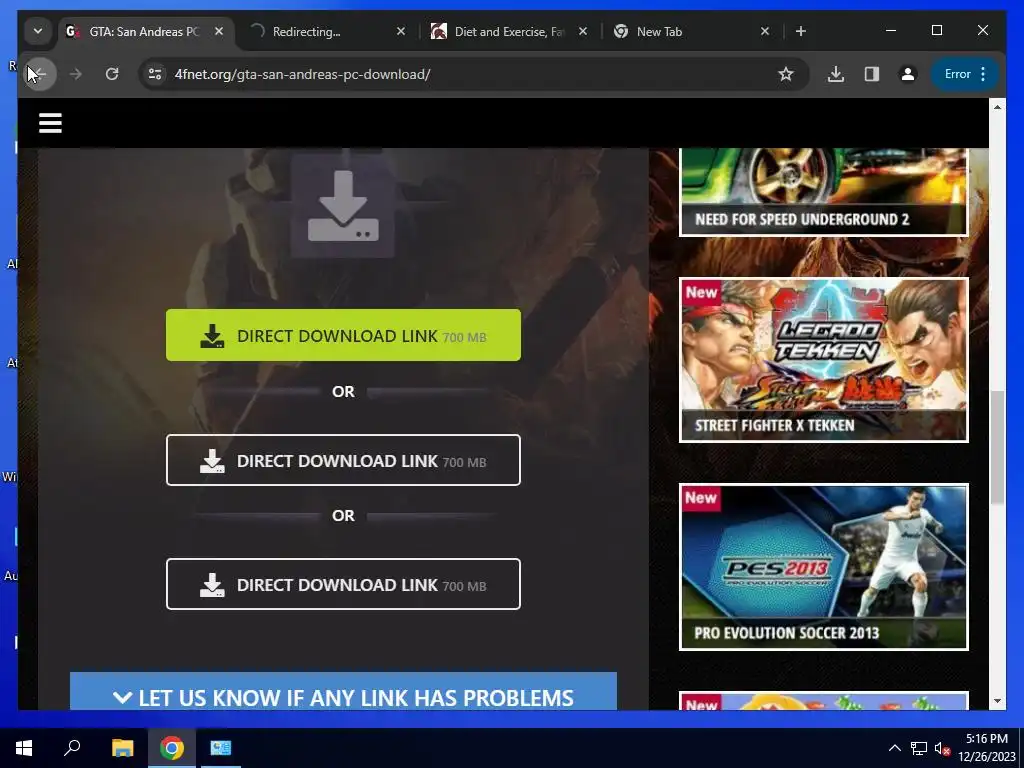Image resolution: width=1024 pixels, height=768 pixels.
Task: Switch to the Redirecting tab
Action: 328,31
